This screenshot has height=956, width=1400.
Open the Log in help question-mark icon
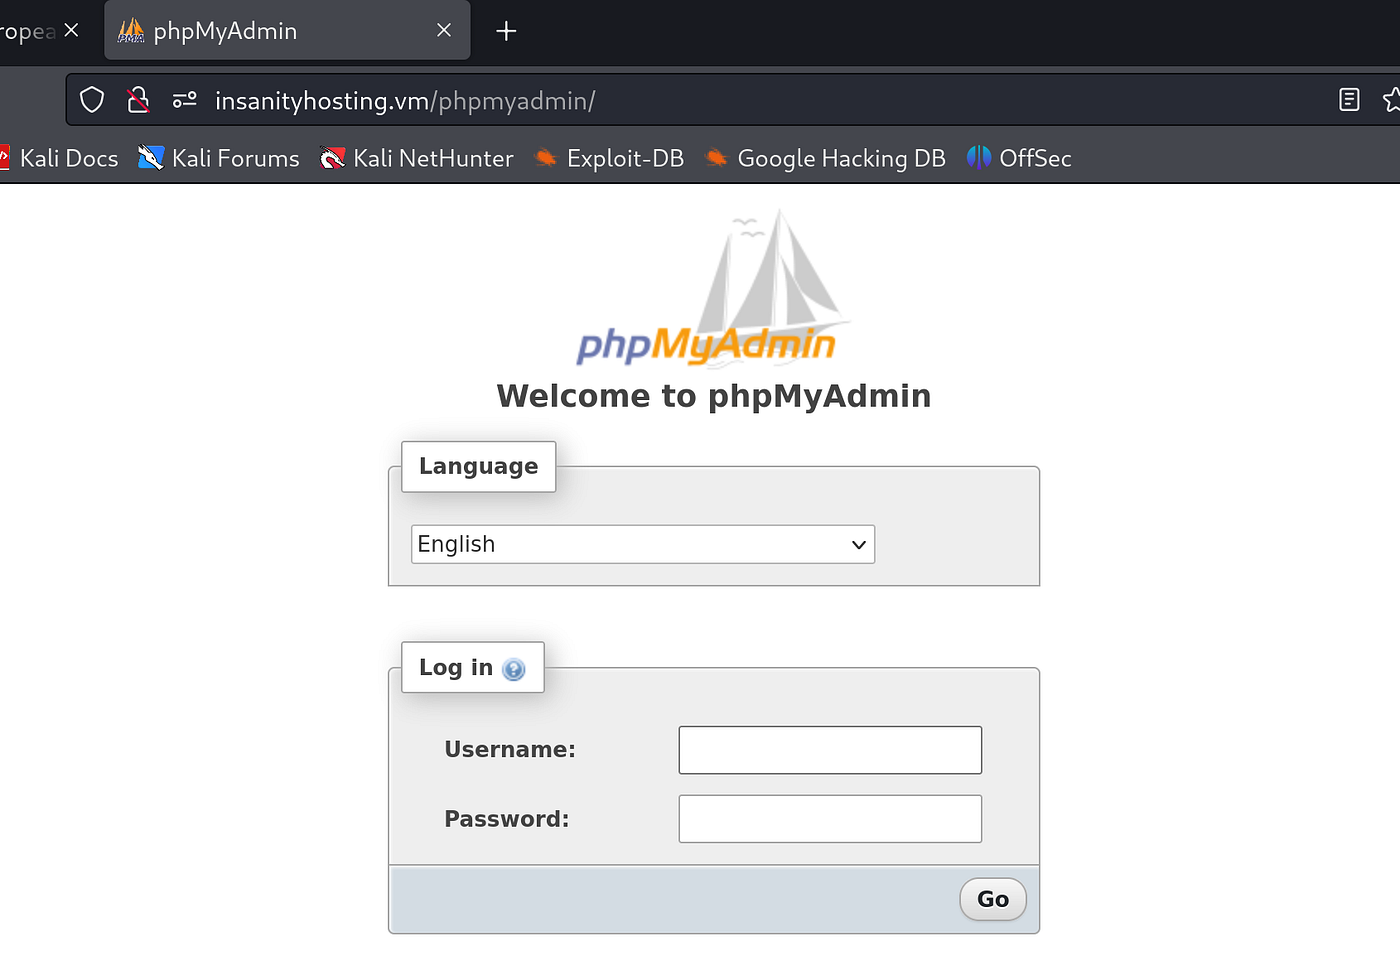514,669
